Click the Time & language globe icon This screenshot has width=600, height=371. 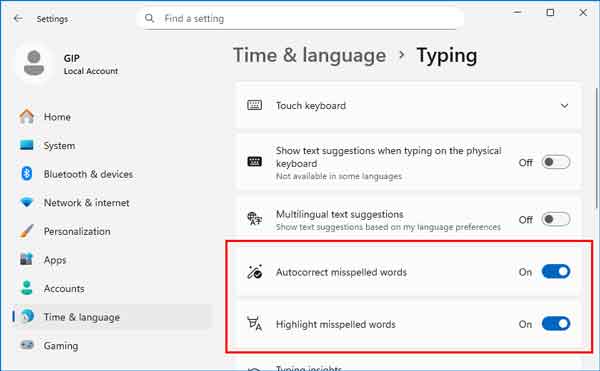27,316
